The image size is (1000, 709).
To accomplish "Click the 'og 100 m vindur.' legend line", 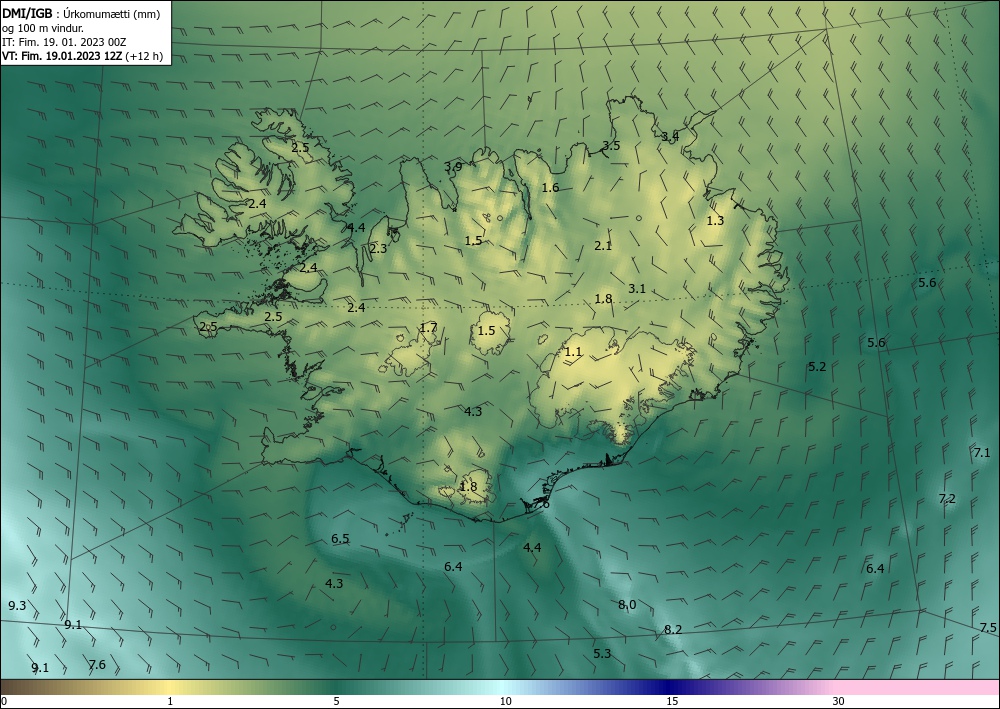I will click(43, 28).
